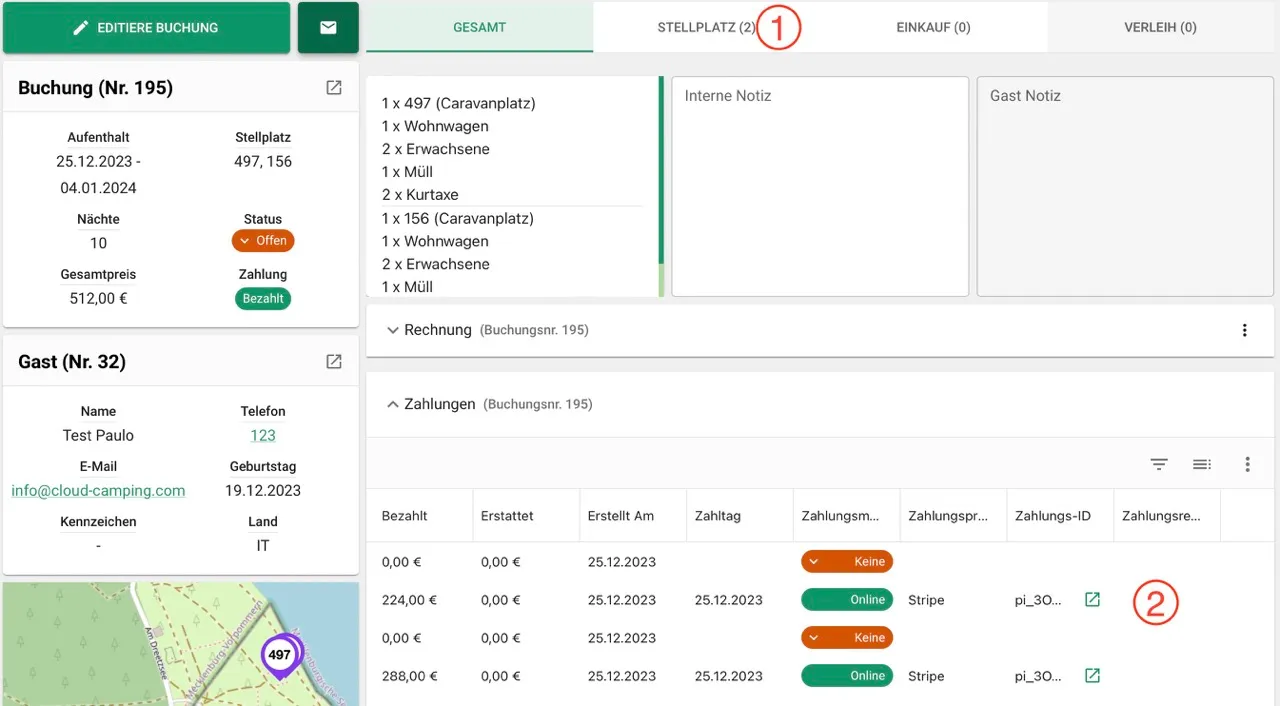Open Keine dropdown above 288,00 € row

pyautogui.click(x=847, y=638)
